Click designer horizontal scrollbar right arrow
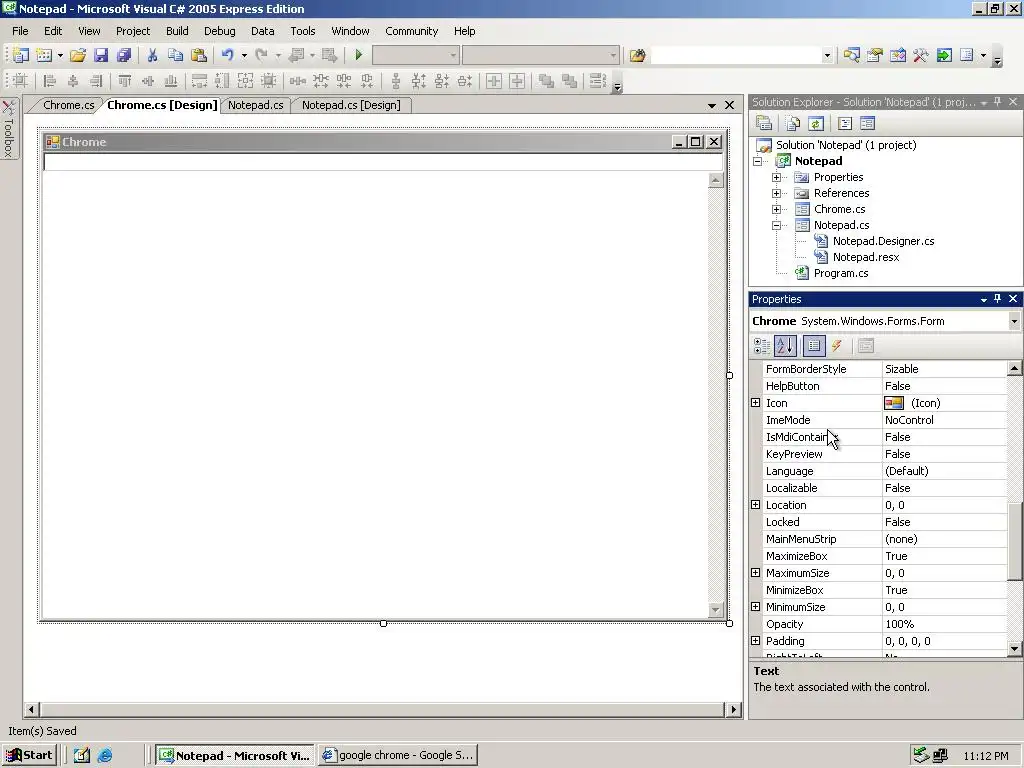 coord(733,709)
